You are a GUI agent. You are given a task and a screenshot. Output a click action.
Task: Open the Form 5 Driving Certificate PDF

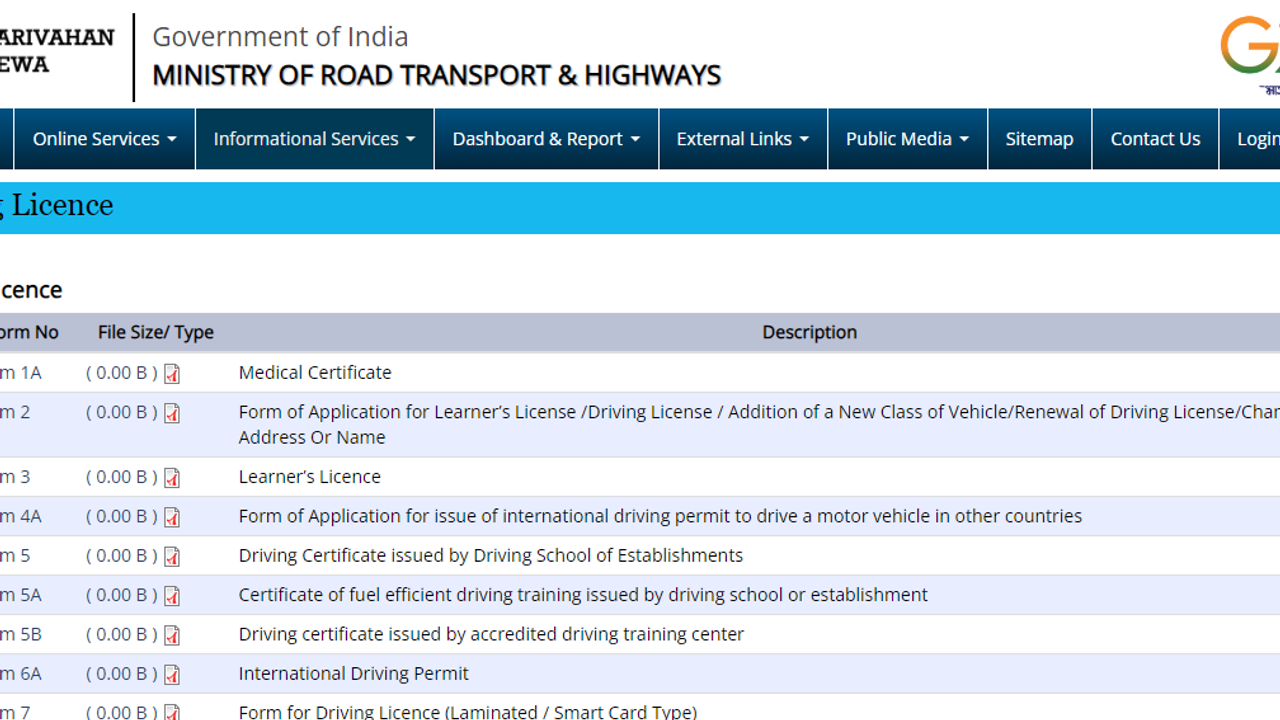pyautogui.click(x=171, y=556)
